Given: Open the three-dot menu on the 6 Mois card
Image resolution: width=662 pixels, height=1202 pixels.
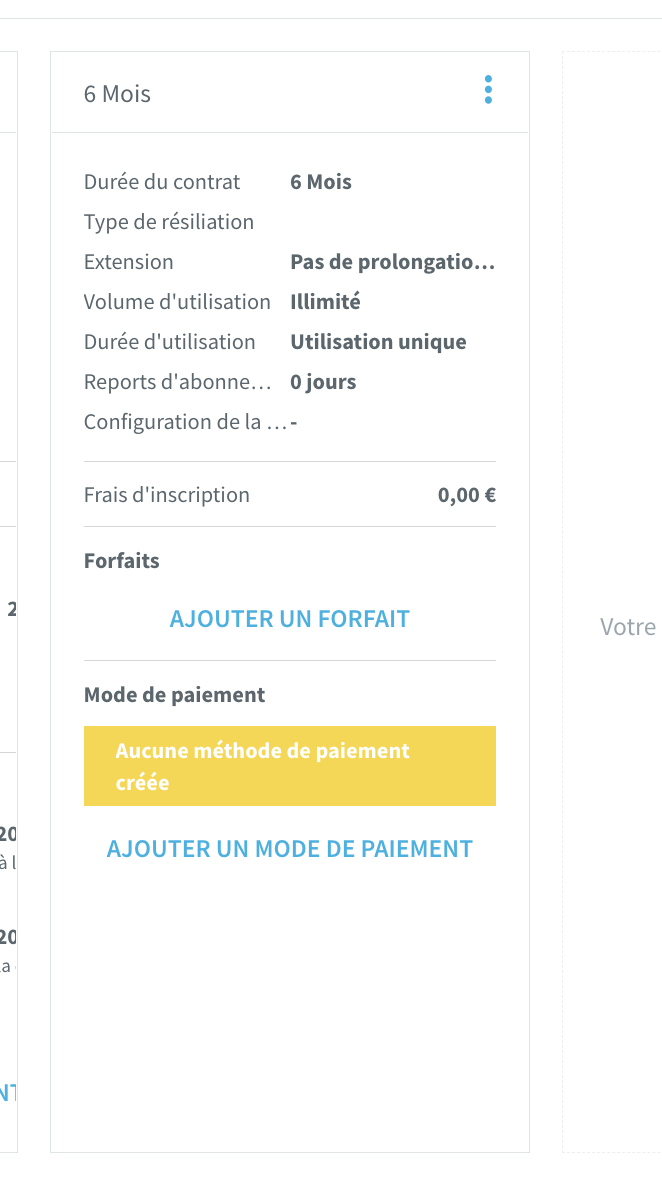Looking at the screenshot, I should coord(488,90).
